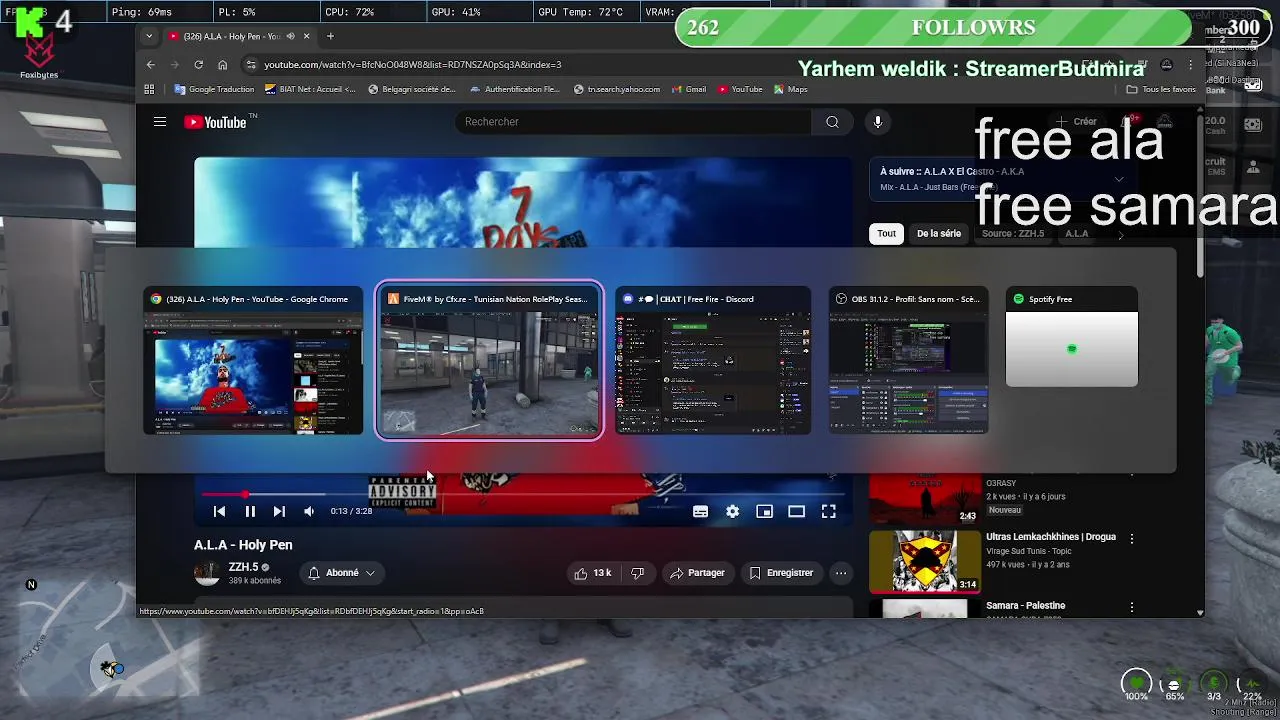The height and width of the screenshot is (720, 1280).
Task: Open the Ultras Lemkachkhines video thumbnail
Action: tap(925, 561)
